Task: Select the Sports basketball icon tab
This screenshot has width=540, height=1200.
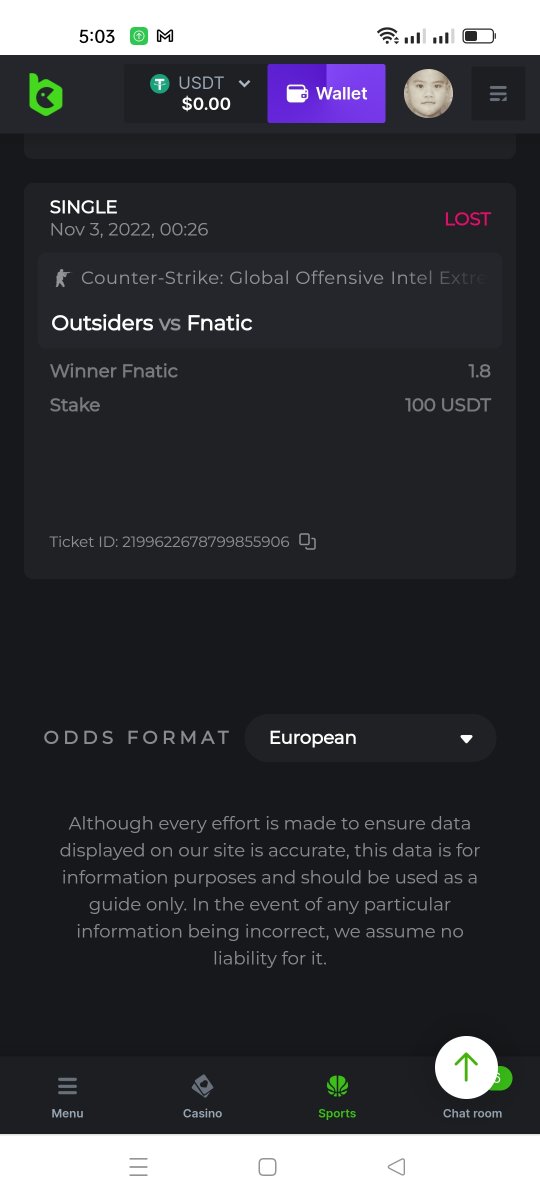Action: coord(337,1096)
